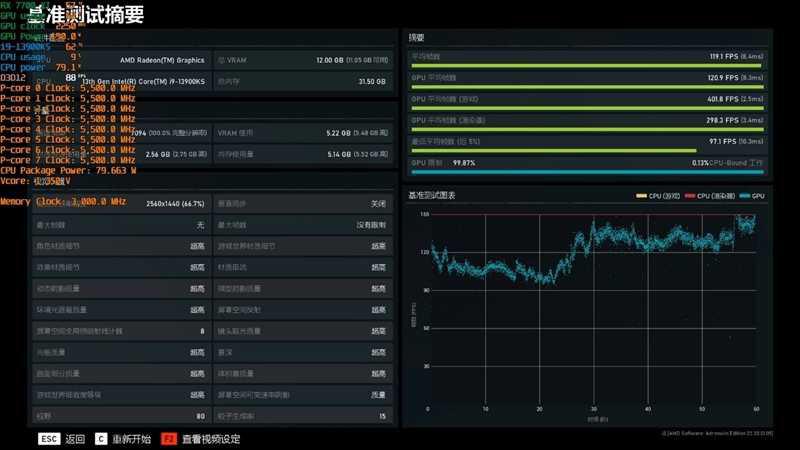The height and width of the screenshot is (450, 800).
Task: Click the 2560x1440 (66.7%) resolution row
Action: tap(120, 203)
